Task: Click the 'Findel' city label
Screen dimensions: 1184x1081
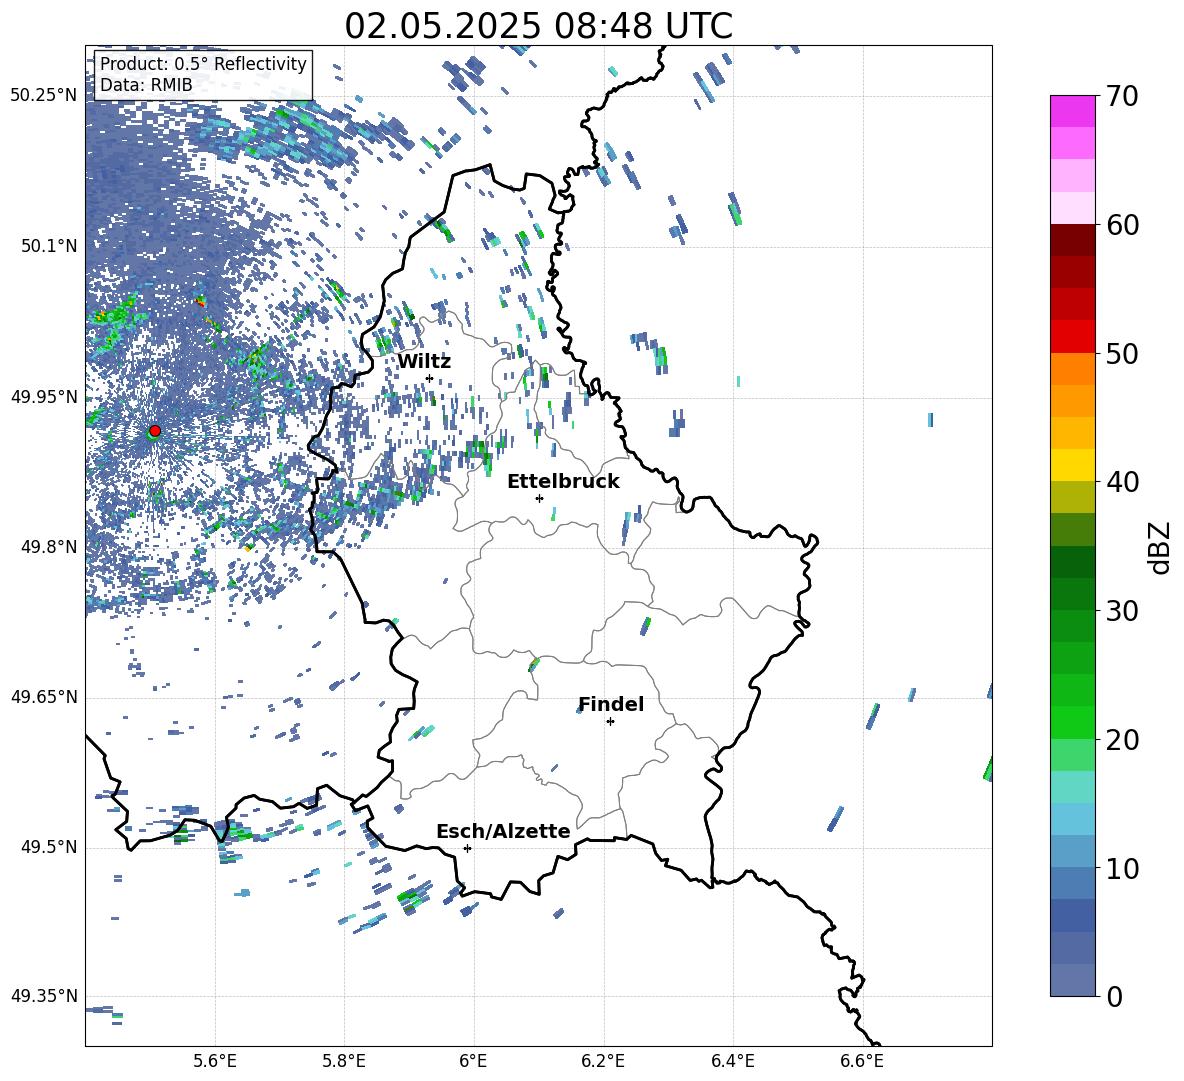Action: coord(611,704)
